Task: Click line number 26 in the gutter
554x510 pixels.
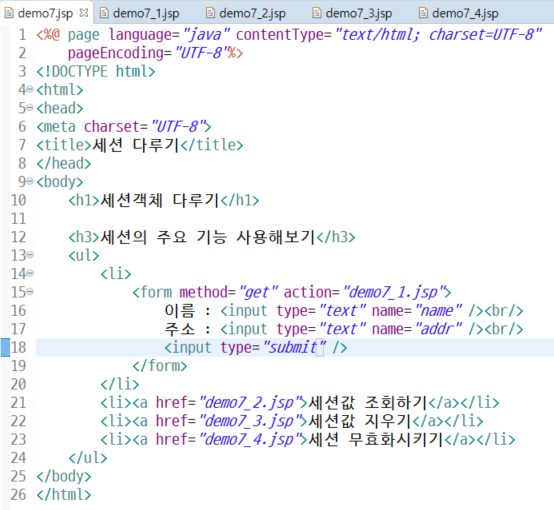Action: [x=18, y=494]
